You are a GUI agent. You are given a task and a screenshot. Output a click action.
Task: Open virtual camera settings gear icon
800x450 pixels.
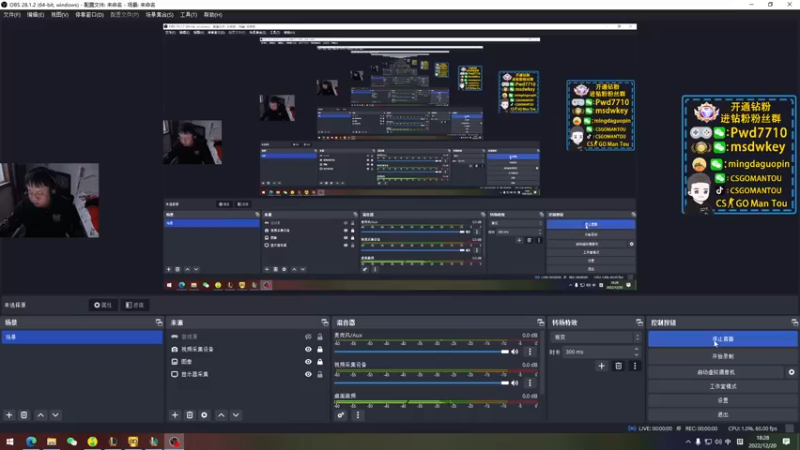click(791, 372)
